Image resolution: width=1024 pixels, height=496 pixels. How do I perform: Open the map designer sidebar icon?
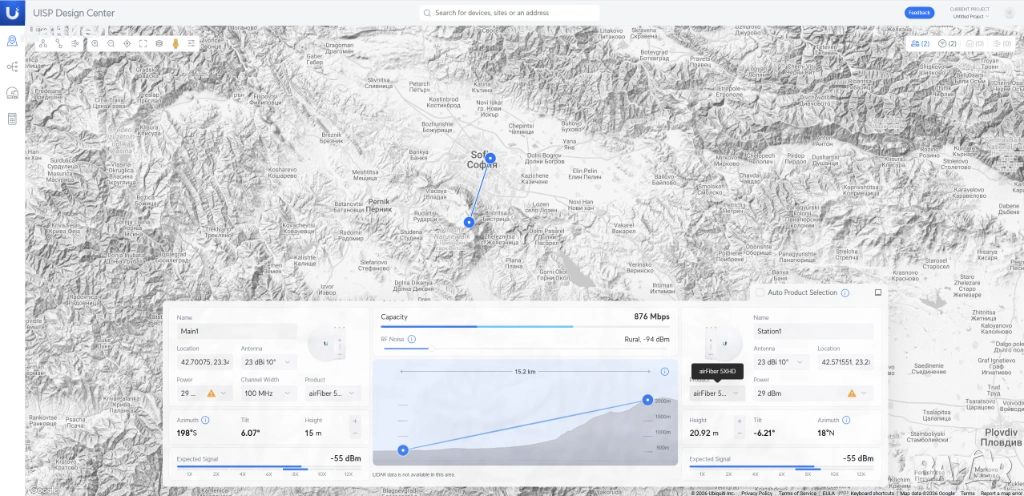pos(12,41)
